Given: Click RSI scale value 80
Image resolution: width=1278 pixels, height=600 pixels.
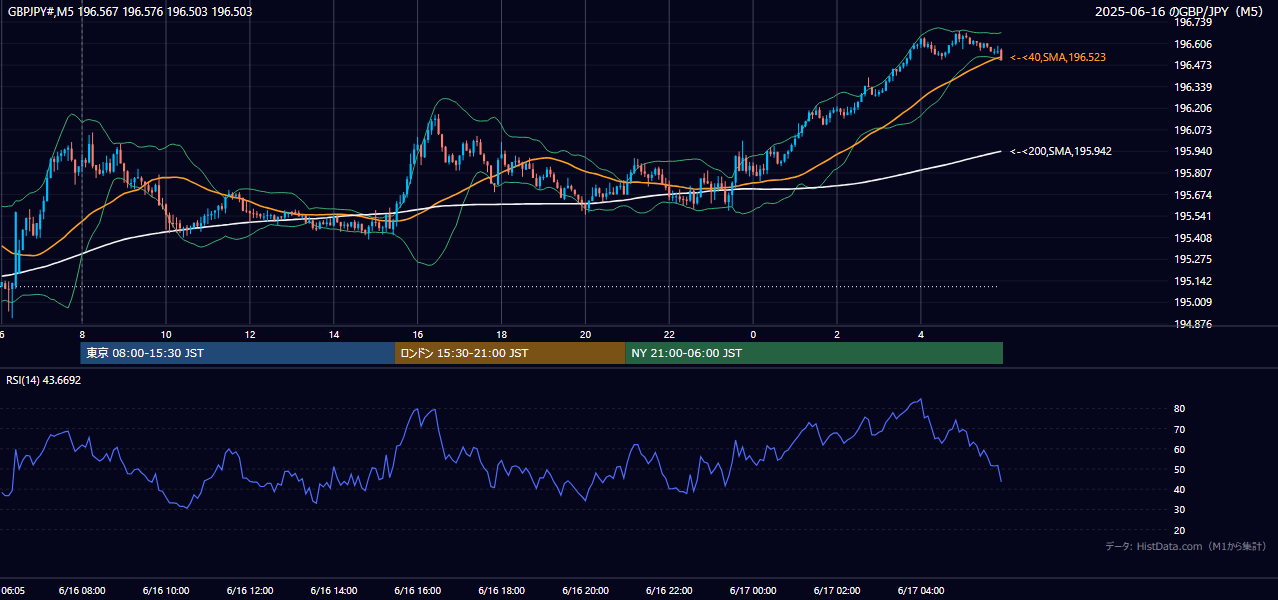Looking at the screenshot, I should [1180, 409].
